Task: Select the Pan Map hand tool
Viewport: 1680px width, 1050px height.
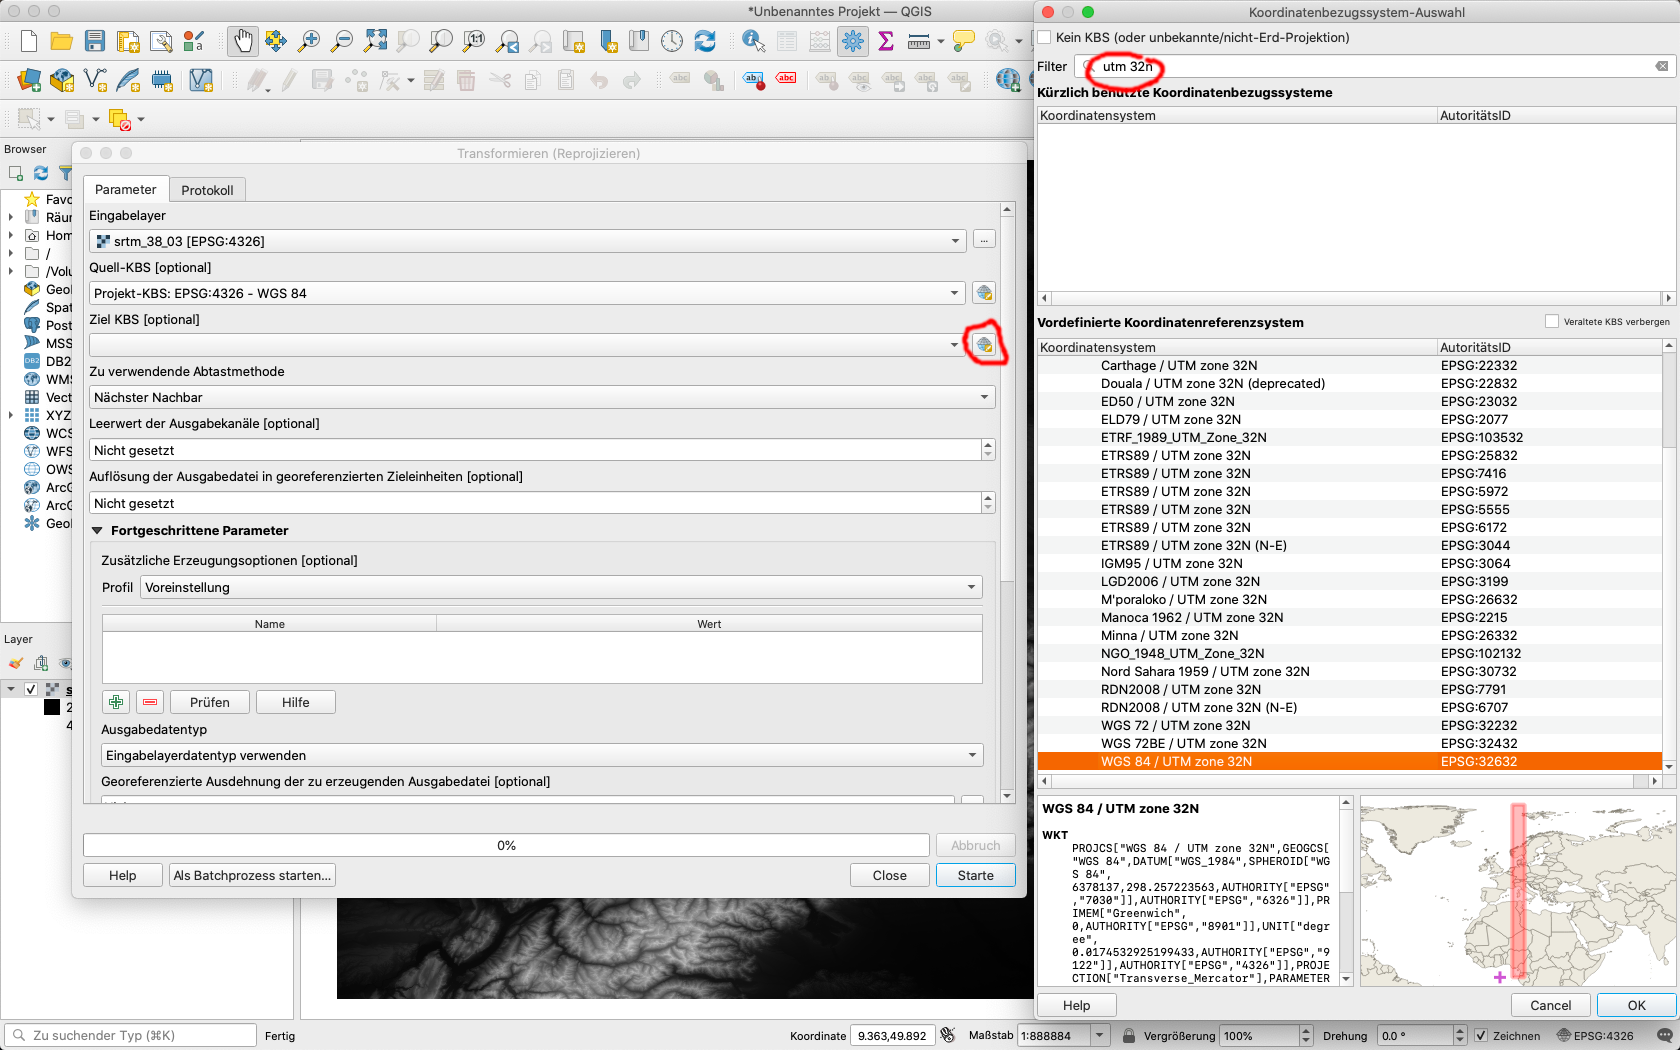Action: [242, 41]
